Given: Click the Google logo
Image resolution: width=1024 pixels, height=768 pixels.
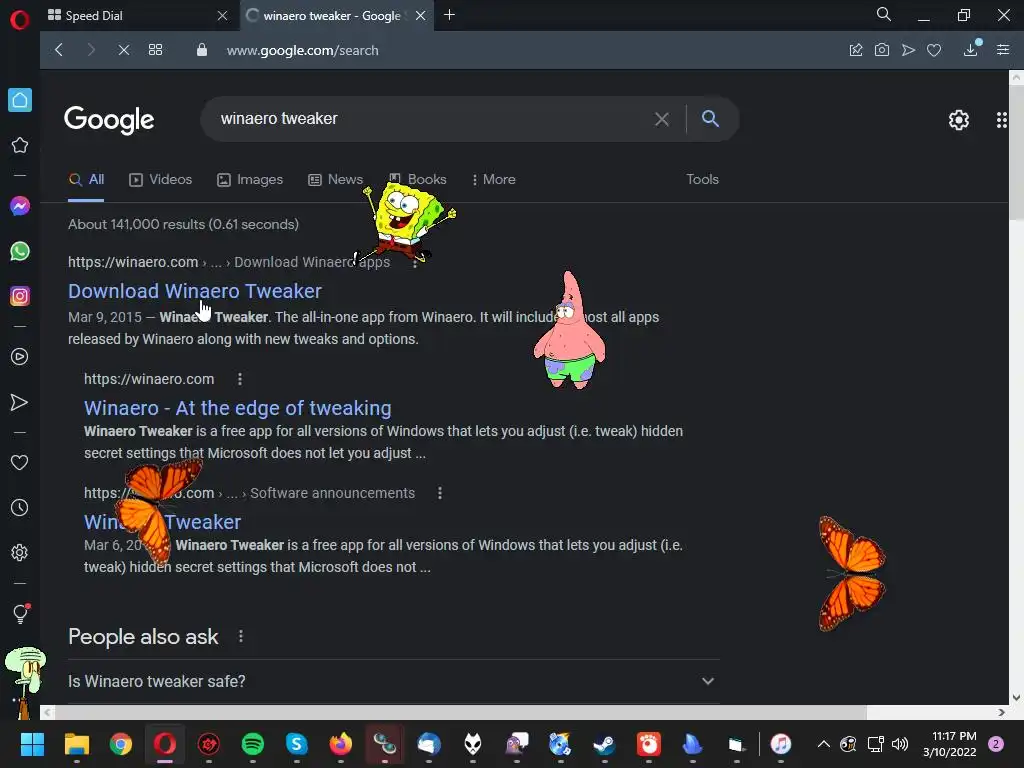Looking at the screenshot, I should [109, 120].
